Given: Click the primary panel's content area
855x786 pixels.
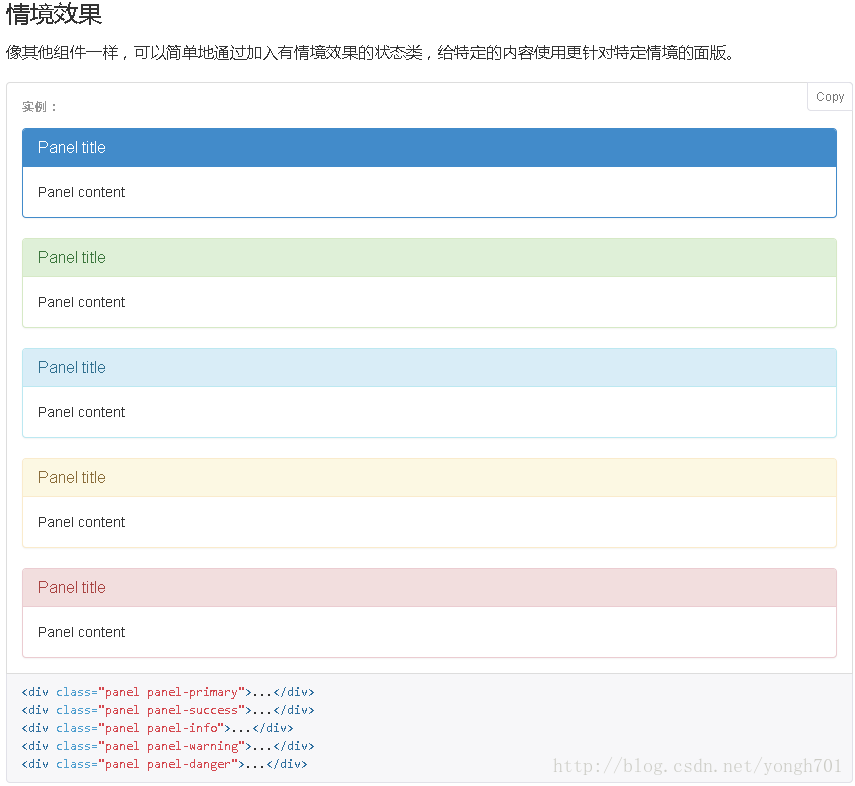Looking at the screenshot, I should click(429, 192).
